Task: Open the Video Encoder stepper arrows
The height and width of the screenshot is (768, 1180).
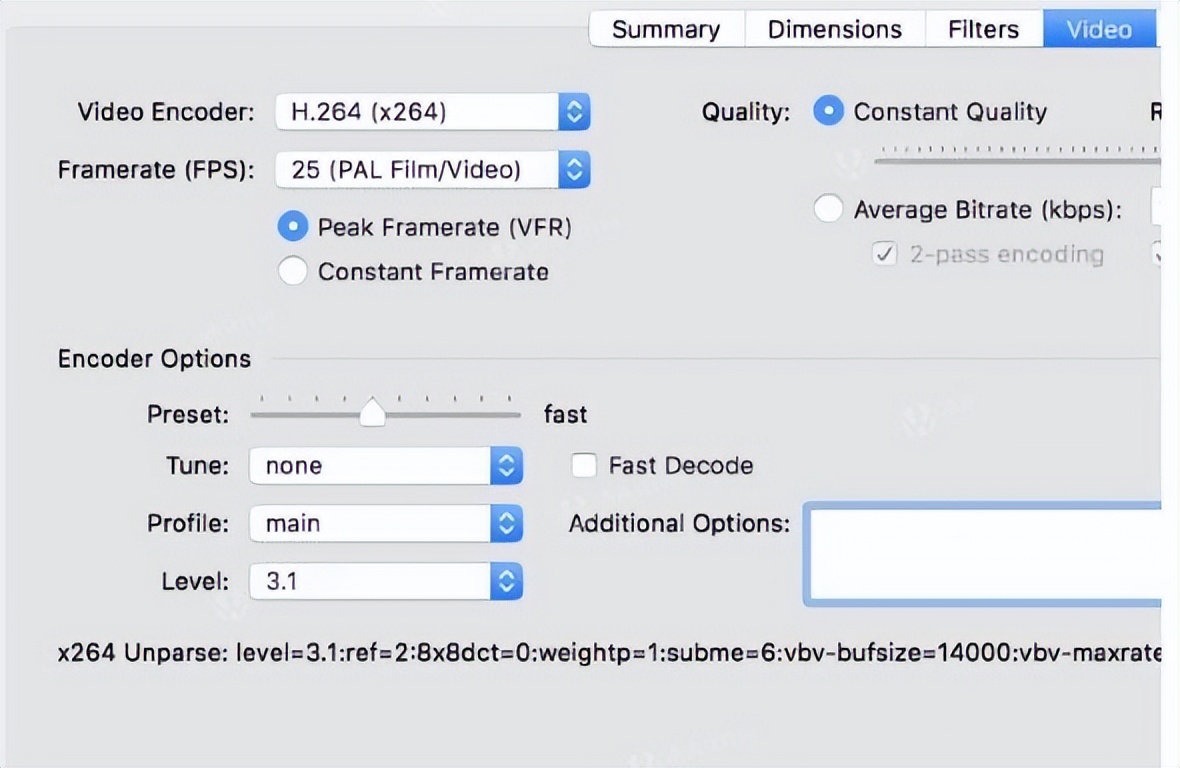Action: point(573,112)
